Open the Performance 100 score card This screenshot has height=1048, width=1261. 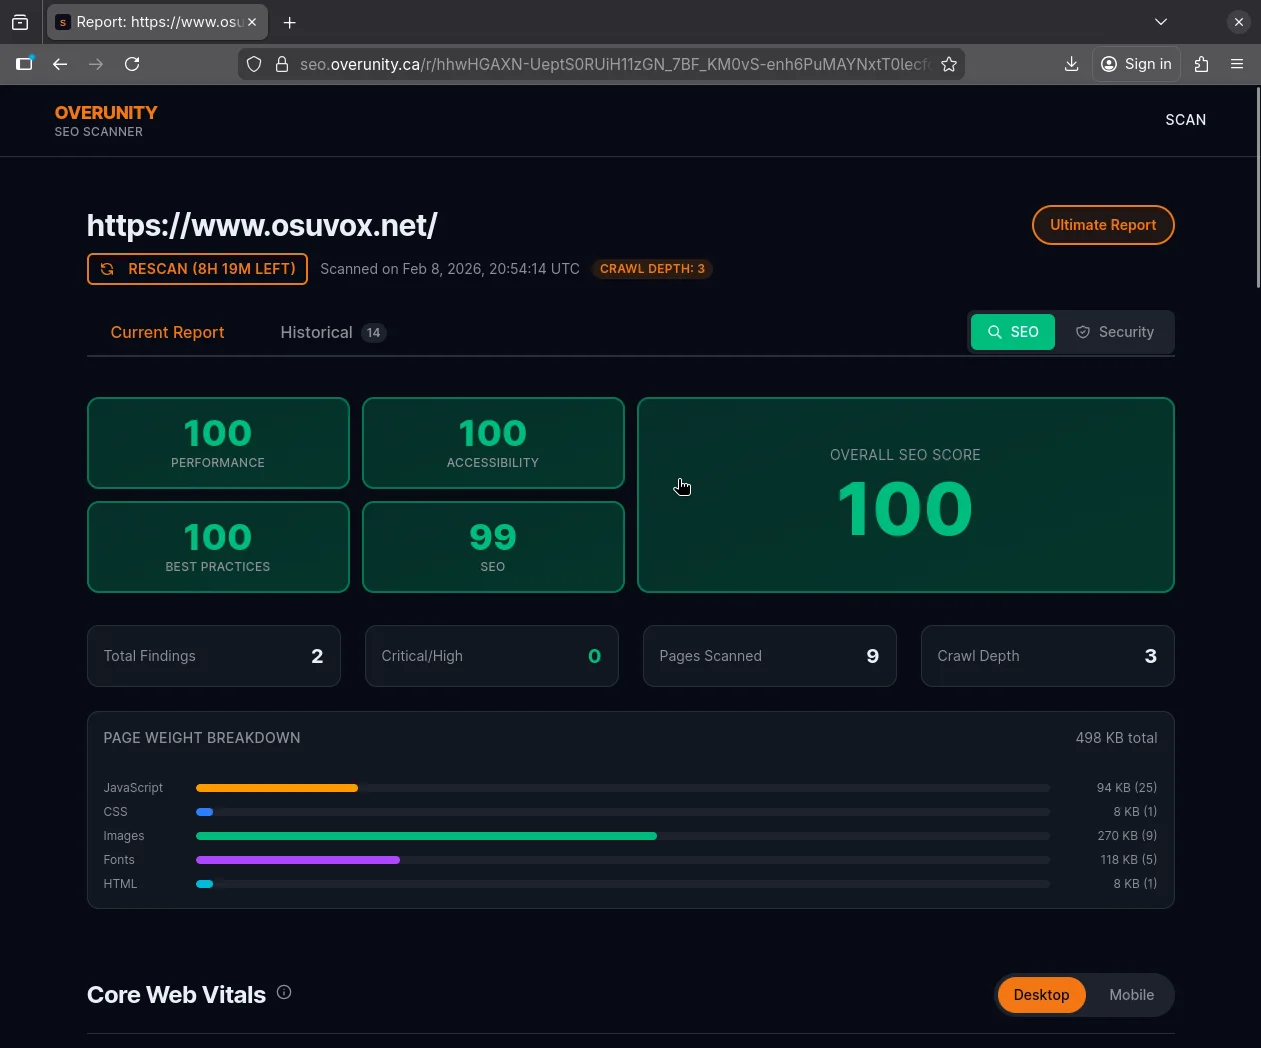click(x=218, y=443)
